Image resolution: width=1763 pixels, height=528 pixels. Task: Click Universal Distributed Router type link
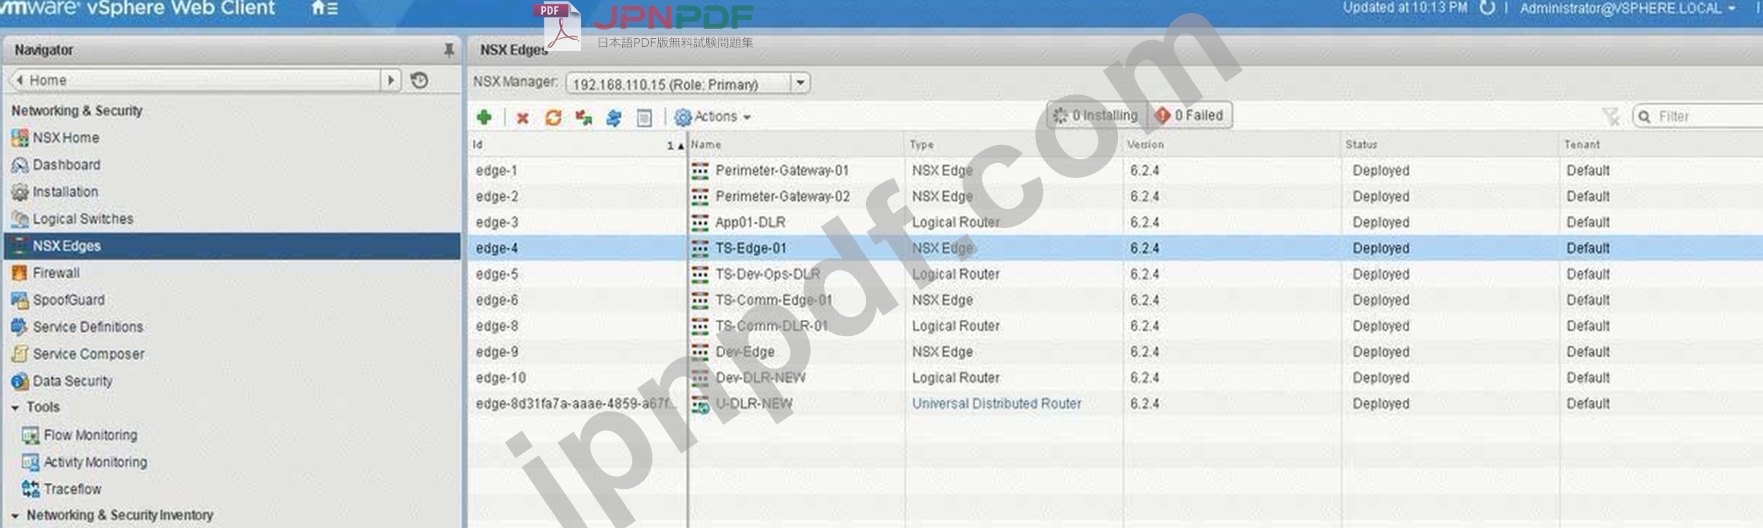point(996,404)
